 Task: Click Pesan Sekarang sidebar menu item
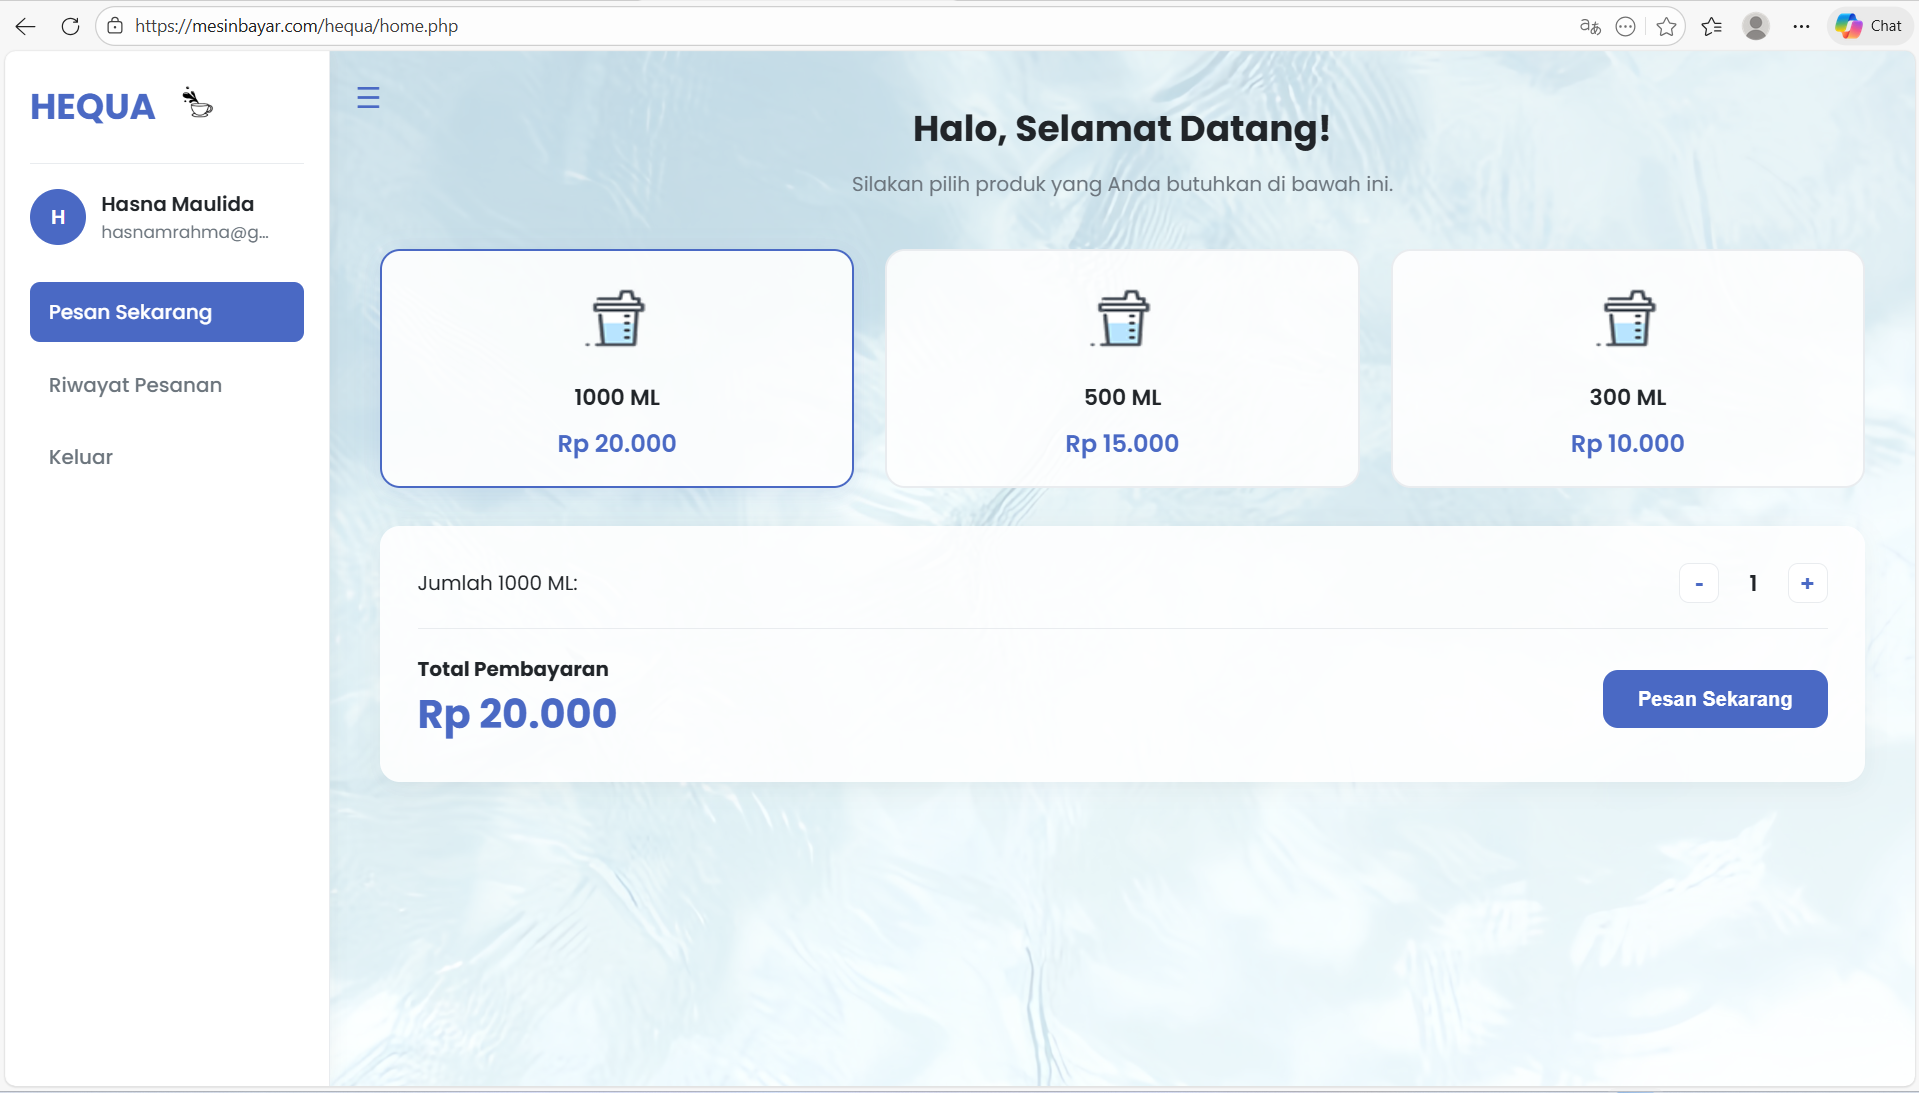pos(167,312)
